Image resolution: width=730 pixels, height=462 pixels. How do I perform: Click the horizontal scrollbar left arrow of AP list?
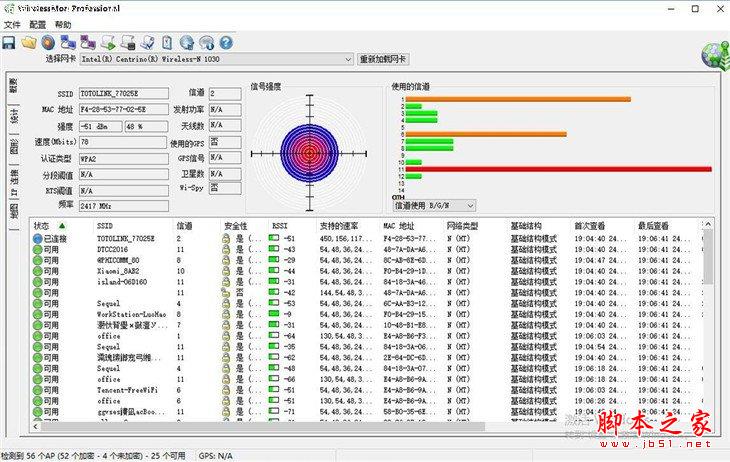pyautogui.click(x=35, y=426)
